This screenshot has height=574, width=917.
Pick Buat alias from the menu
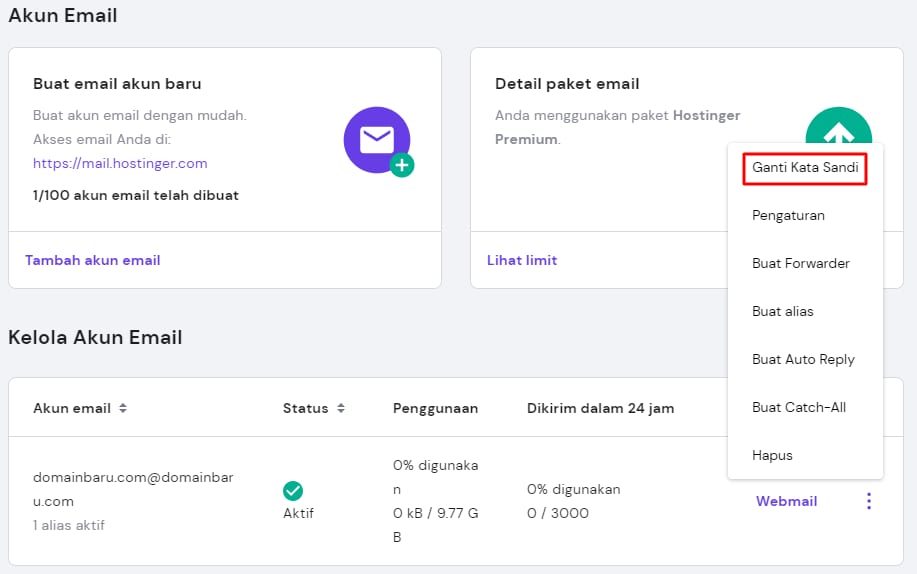coord(783,311)
